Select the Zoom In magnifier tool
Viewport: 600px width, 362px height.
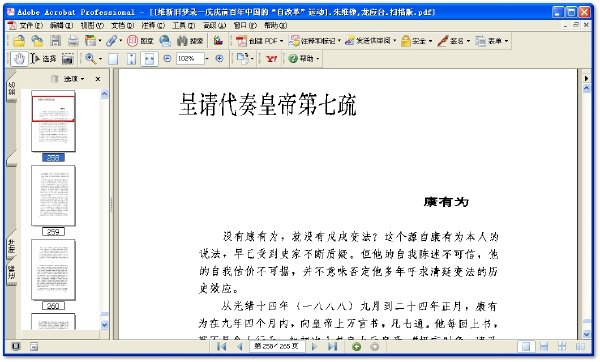[x=91, y=59]
